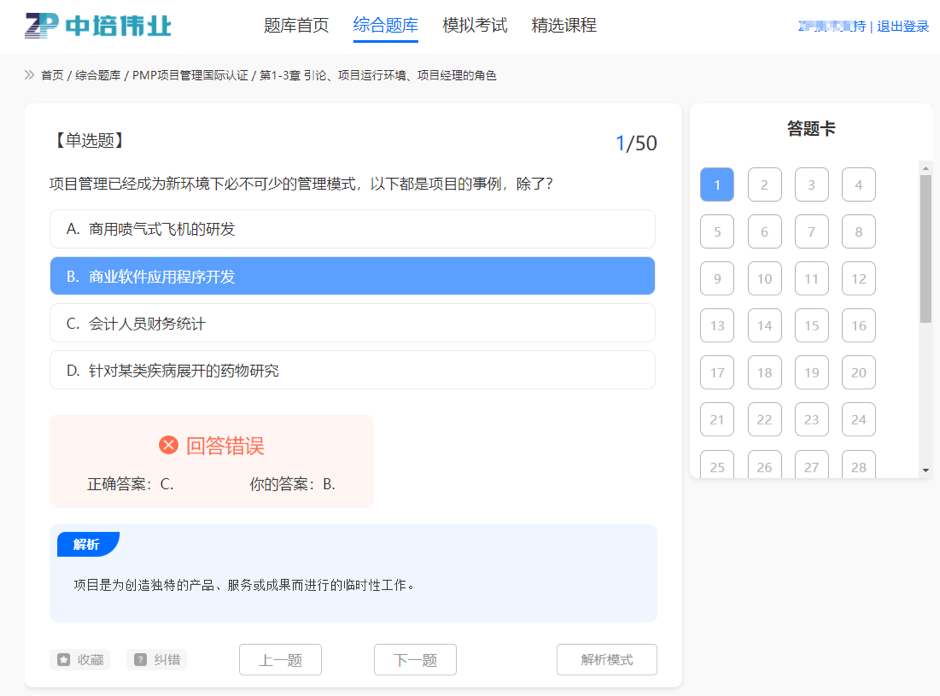Click the 中培伟业 logo icon

pyautogui.click(x=42, y=26)
